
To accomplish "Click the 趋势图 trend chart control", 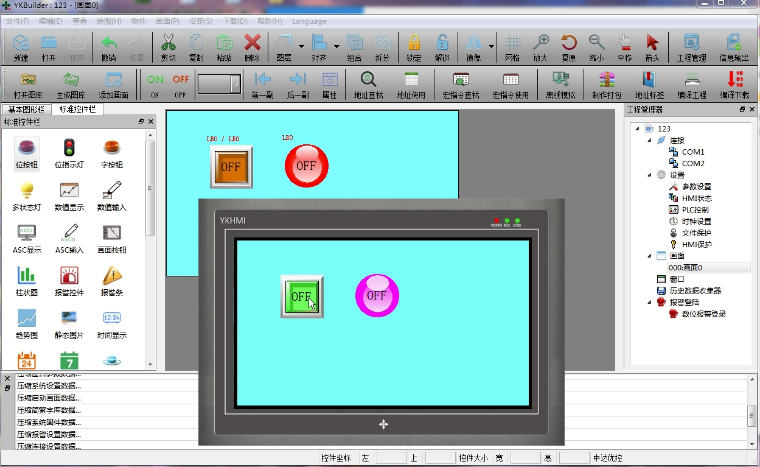I will tap(27, 321).
